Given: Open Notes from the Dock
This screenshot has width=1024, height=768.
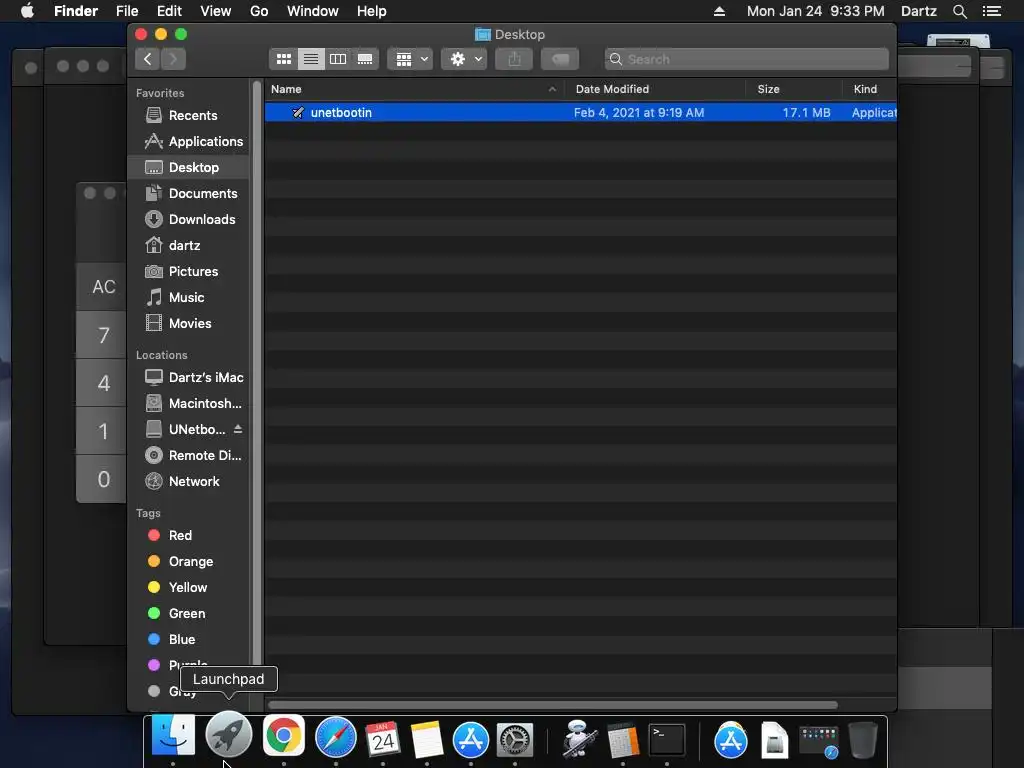Looking at the screenshot, I should (x=427, y=740).
